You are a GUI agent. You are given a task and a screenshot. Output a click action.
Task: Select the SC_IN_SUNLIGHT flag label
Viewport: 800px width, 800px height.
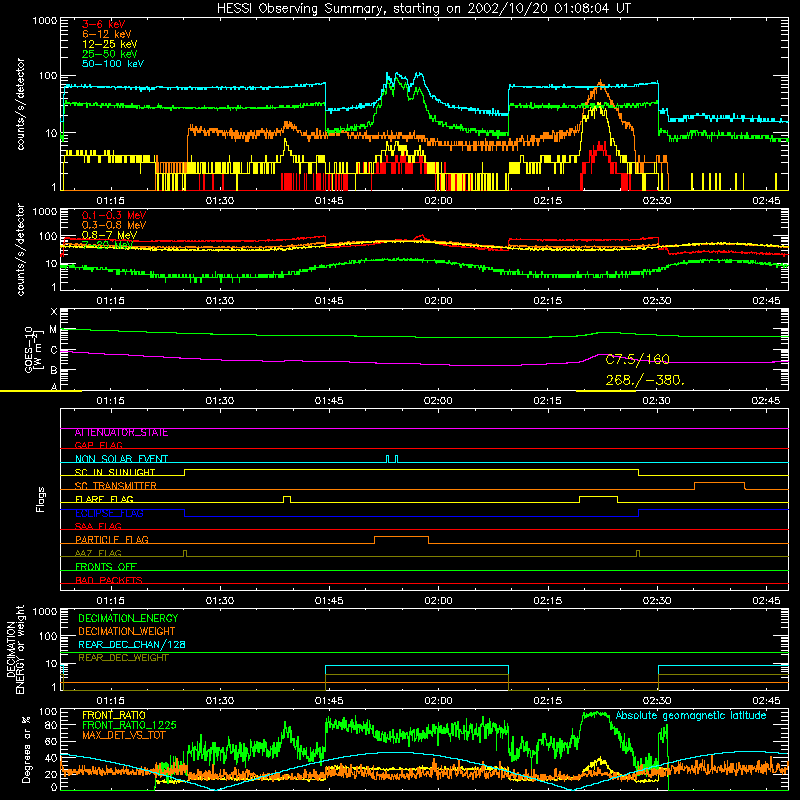click(115, 472)
